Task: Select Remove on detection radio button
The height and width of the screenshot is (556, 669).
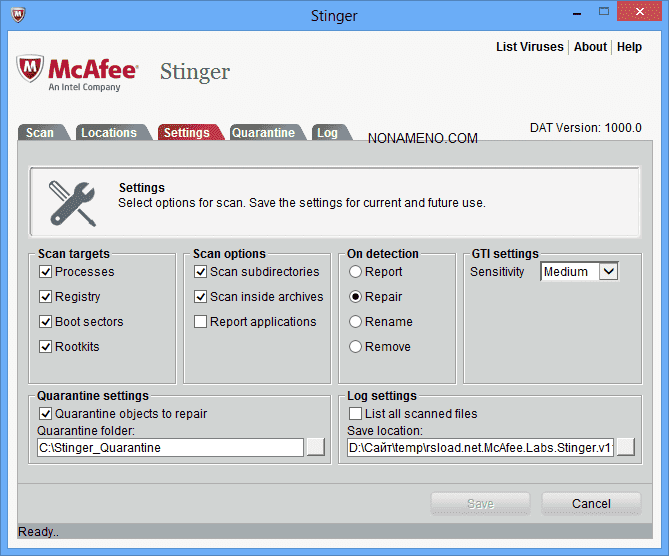Action: pyautogui.click(x=355, y=347)
